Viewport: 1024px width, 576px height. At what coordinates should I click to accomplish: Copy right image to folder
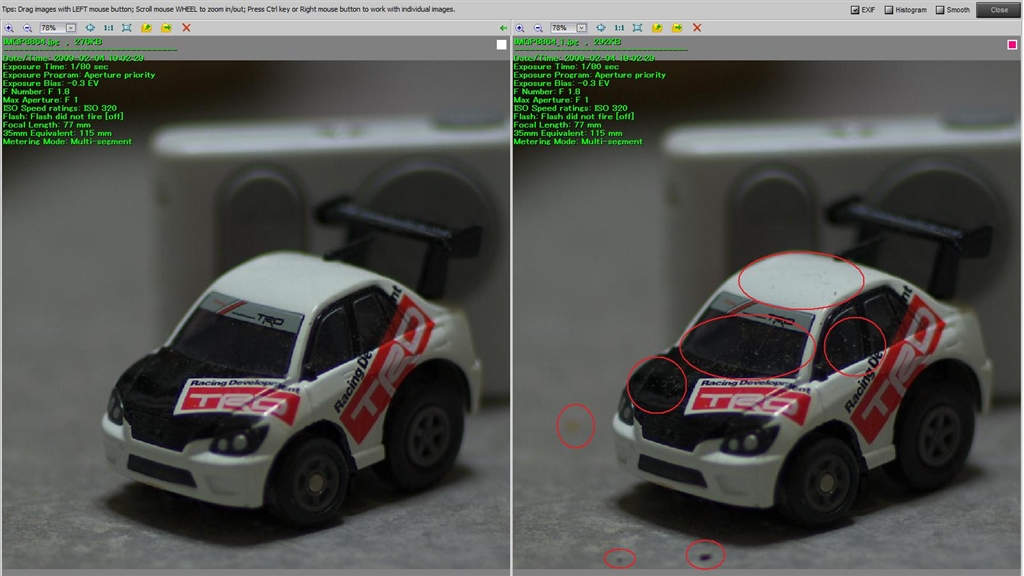coord(657,28)
